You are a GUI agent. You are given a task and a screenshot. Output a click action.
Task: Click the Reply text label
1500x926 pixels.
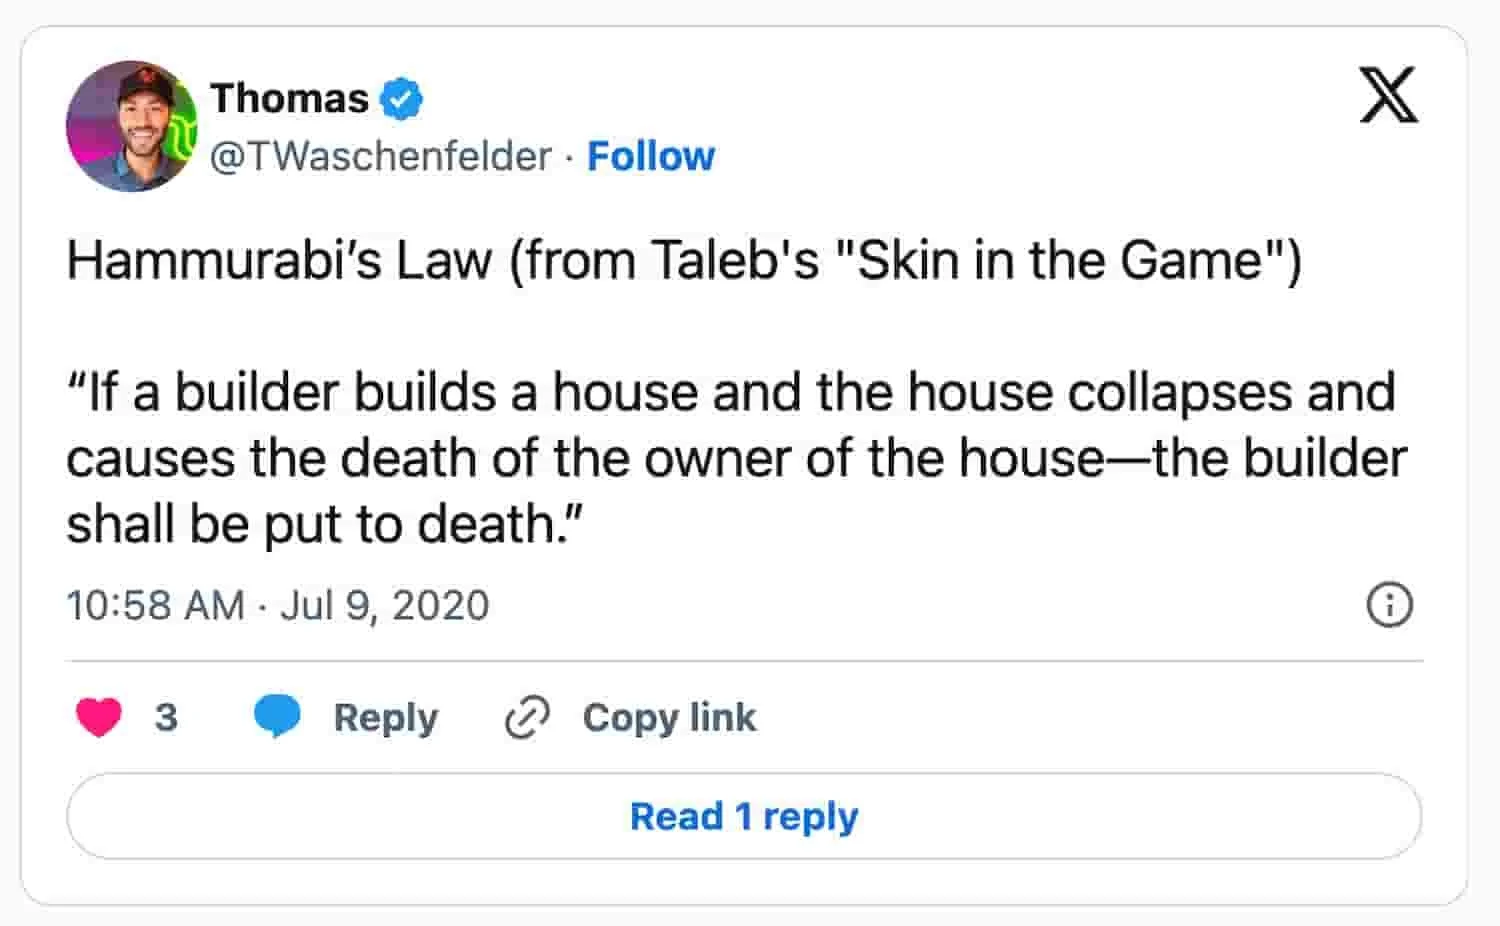tap(386, 718)
